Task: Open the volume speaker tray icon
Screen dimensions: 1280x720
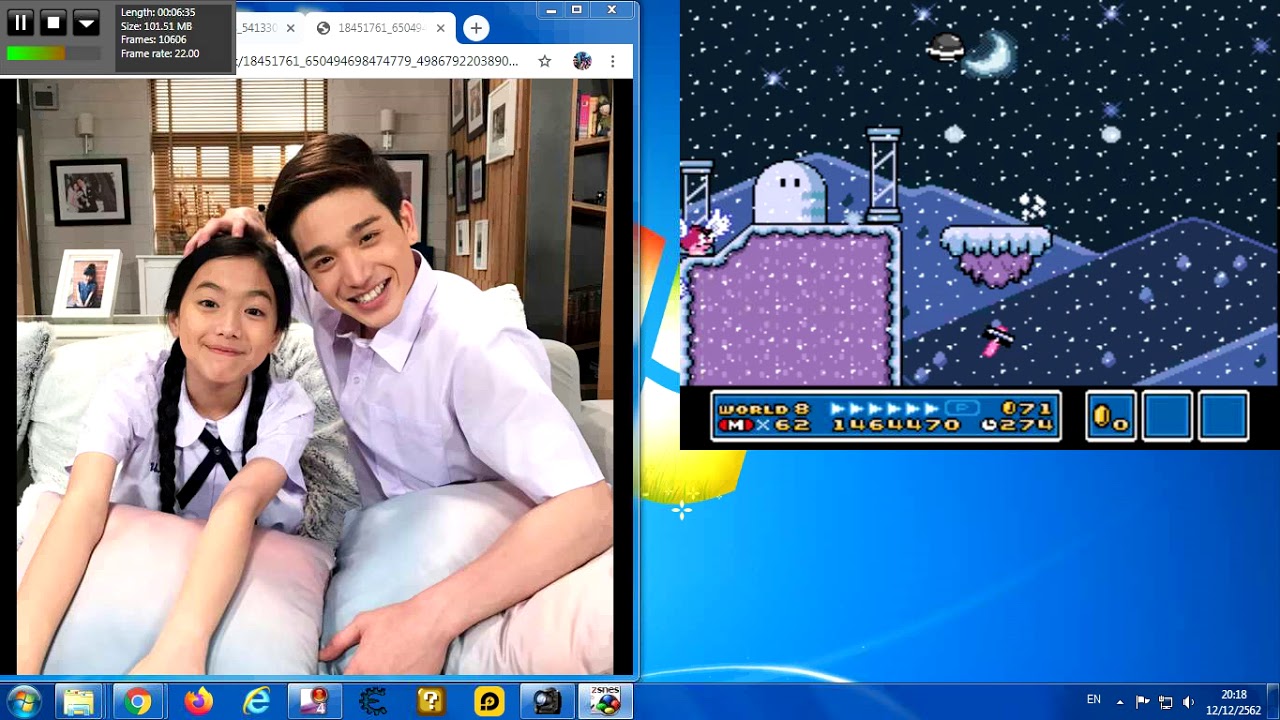Action: tap(1188, 702)
